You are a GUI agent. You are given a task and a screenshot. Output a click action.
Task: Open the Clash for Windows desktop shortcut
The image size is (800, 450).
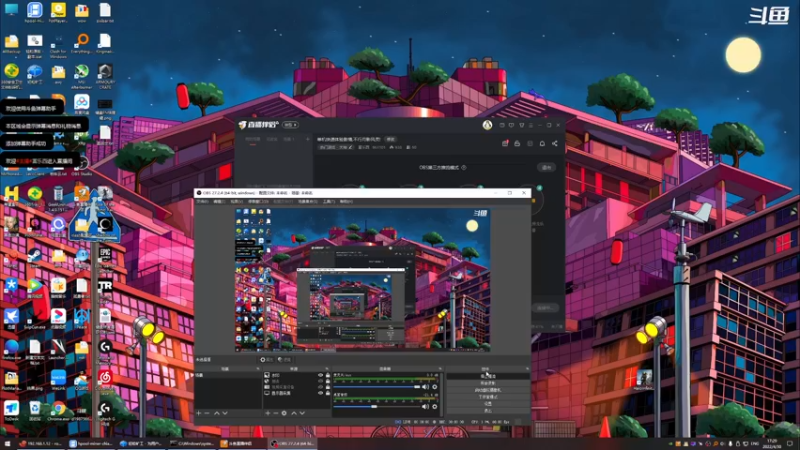click(x=58, y=45)
